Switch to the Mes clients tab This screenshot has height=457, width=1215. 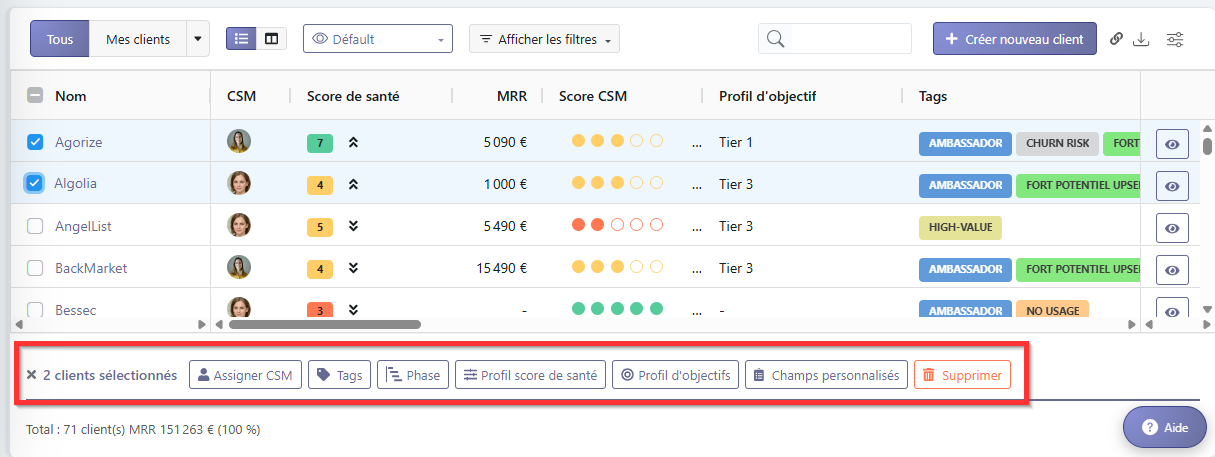click(138, 39)
